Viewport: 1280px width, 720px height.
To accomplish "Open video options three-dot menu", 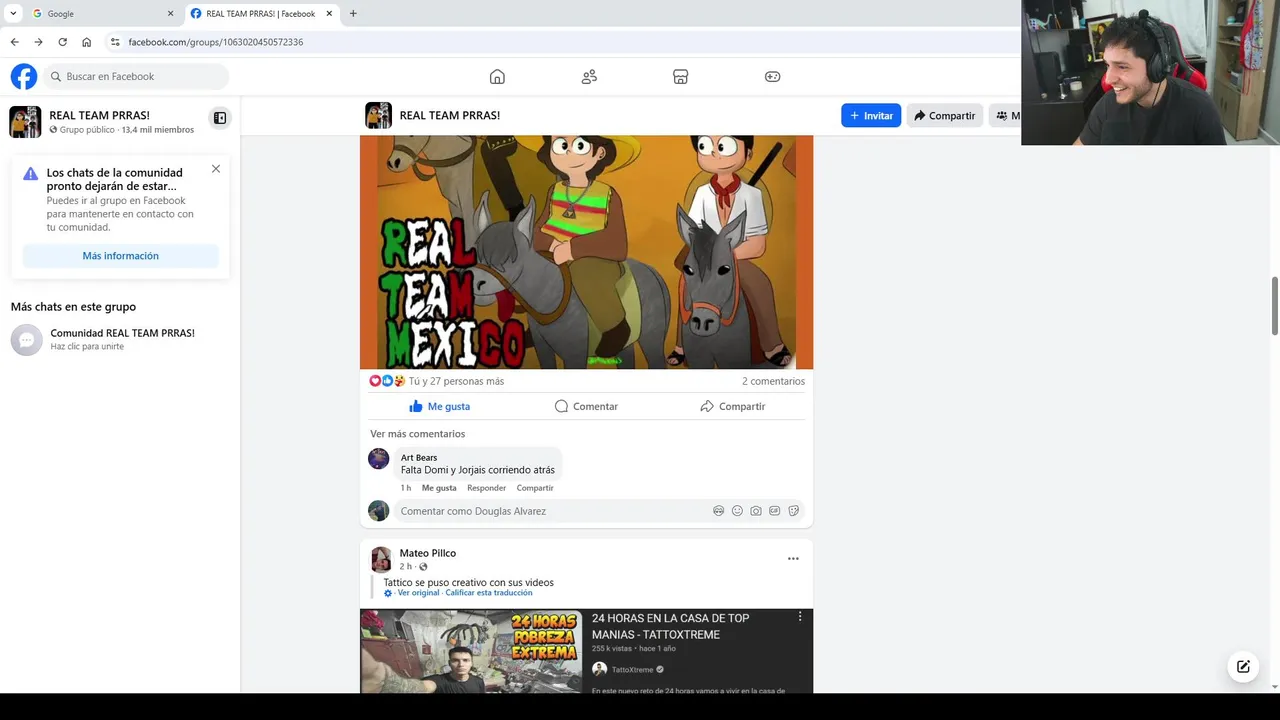I will tap(800, 618).
